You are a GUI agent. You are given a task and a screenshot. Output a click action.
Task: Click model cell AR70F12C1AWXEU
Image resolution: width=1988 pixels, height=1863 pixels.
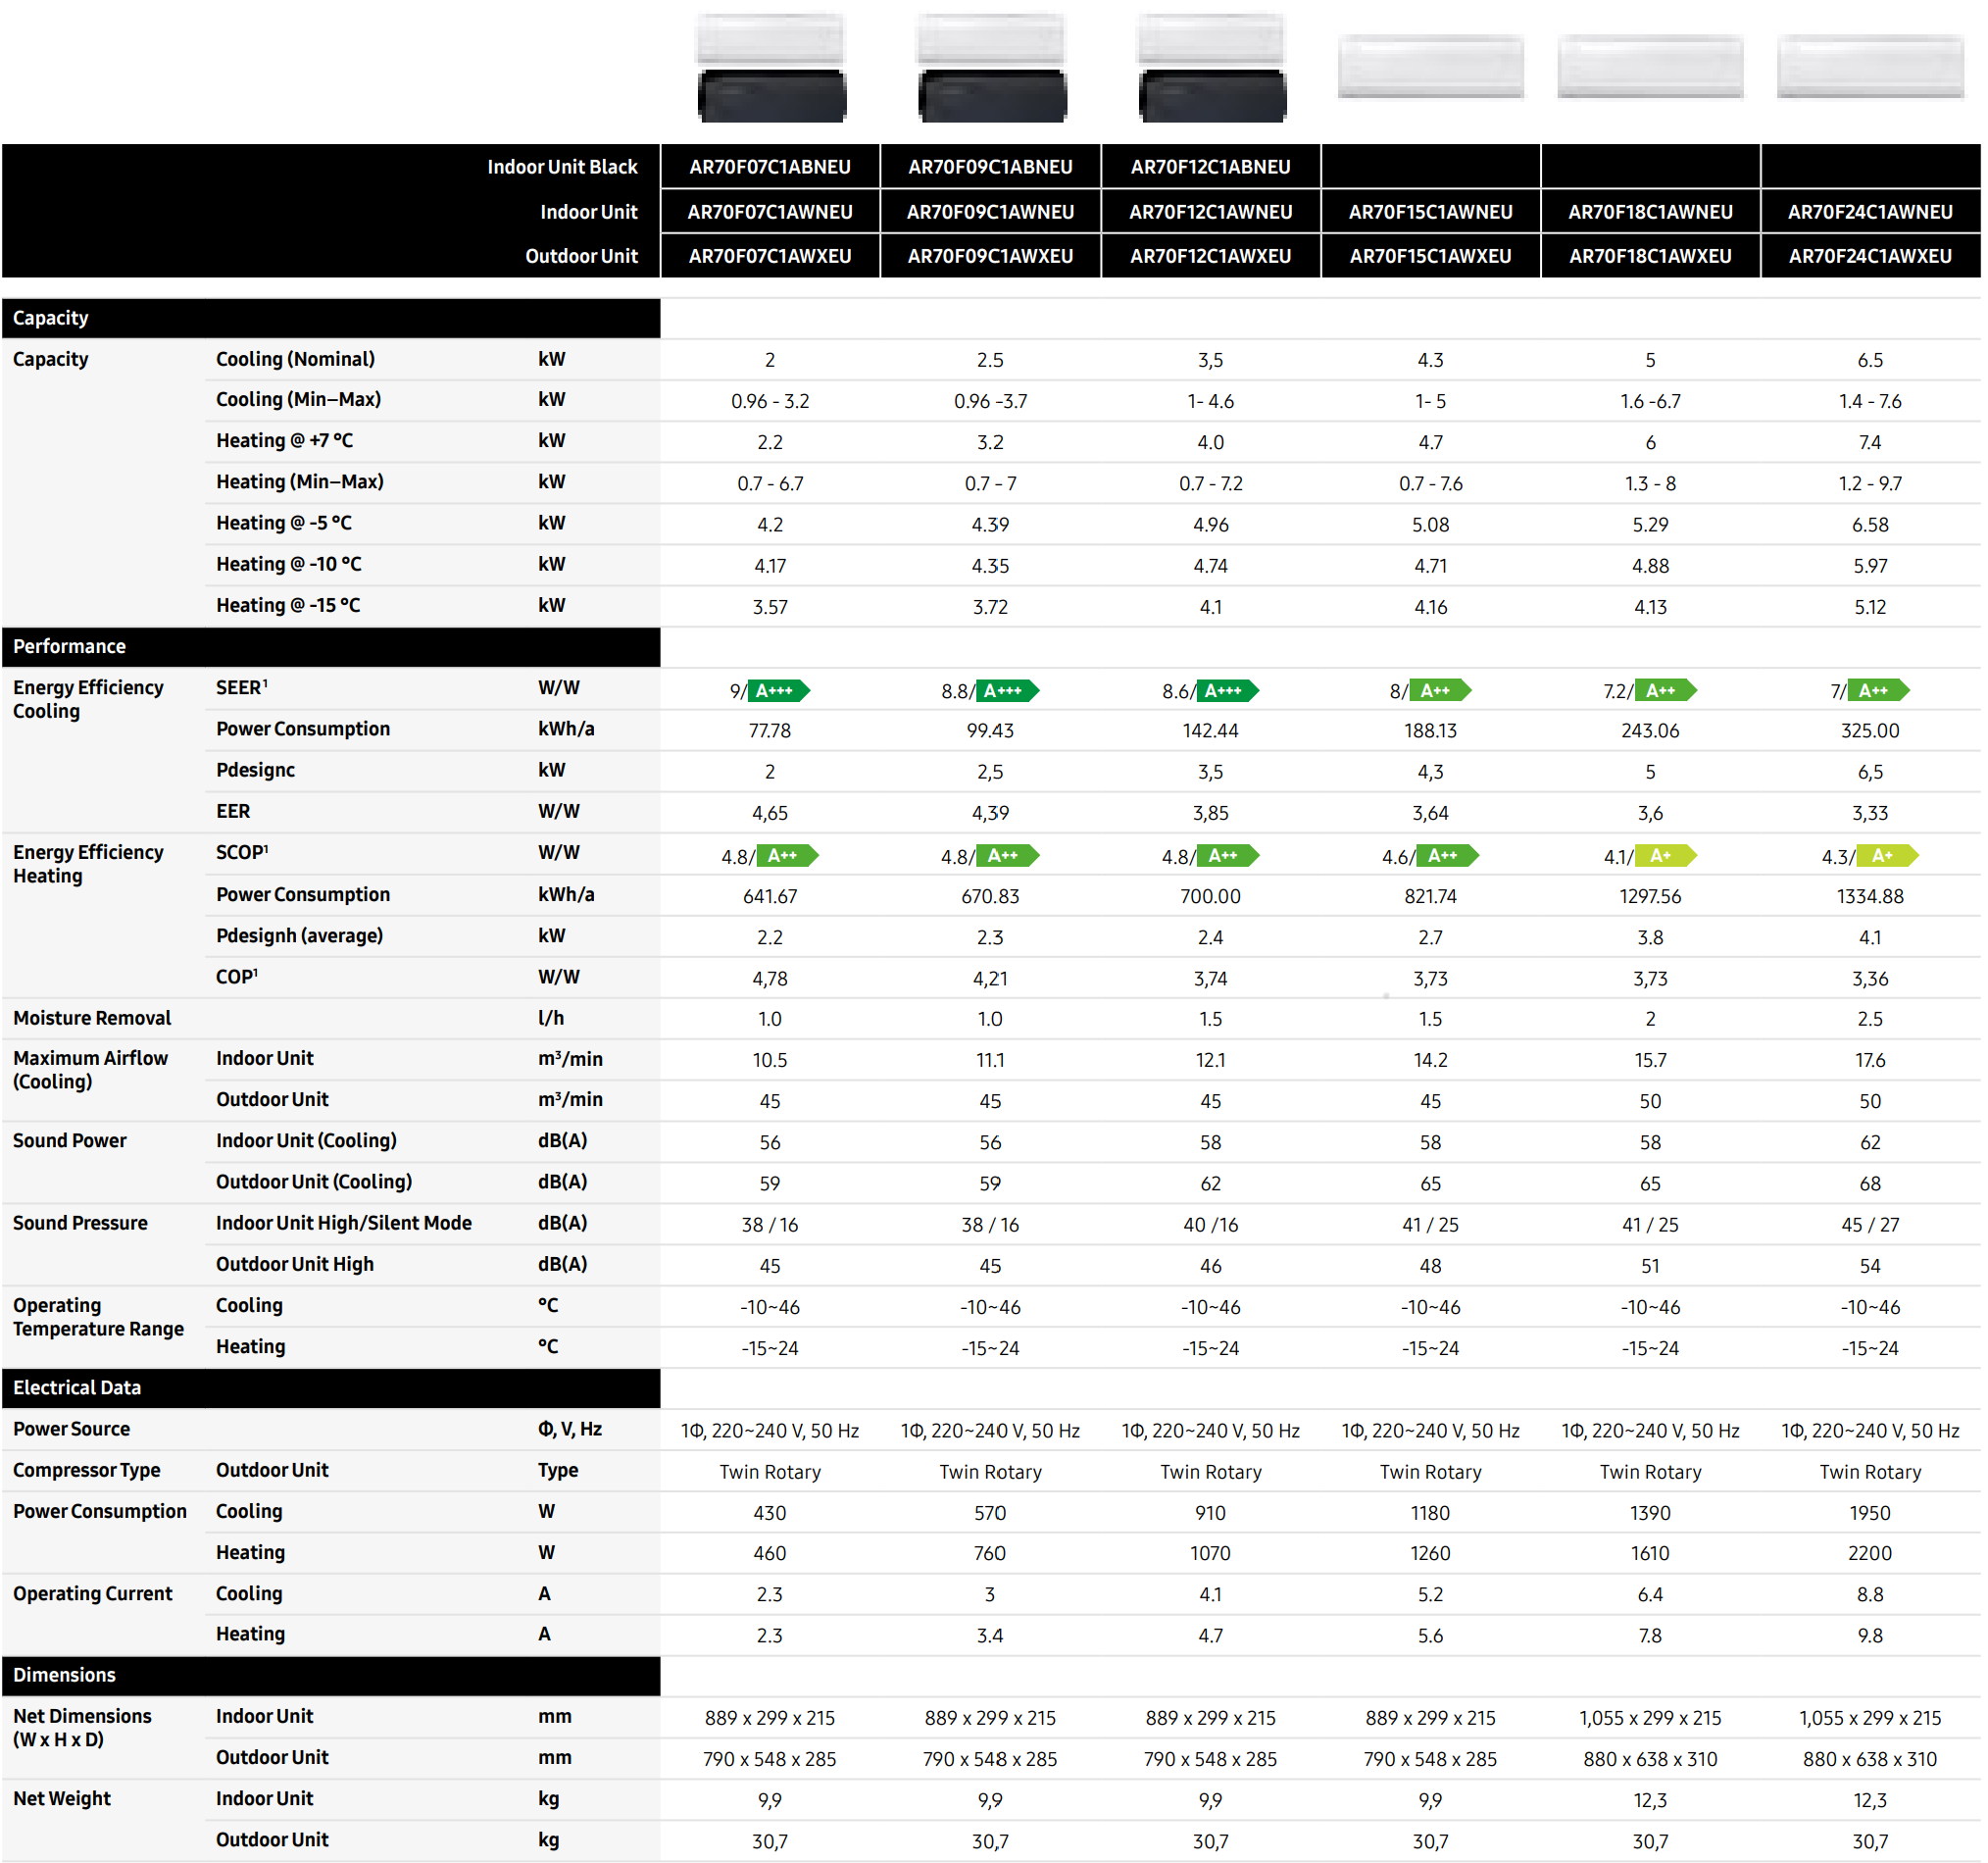point(1211,256)
